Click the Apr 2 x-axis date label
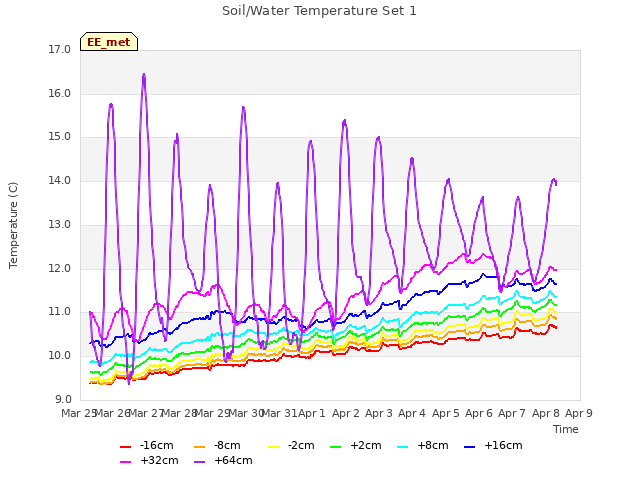Screen dimensions: 640x480 pyautogui.click(x=346, y=413)
